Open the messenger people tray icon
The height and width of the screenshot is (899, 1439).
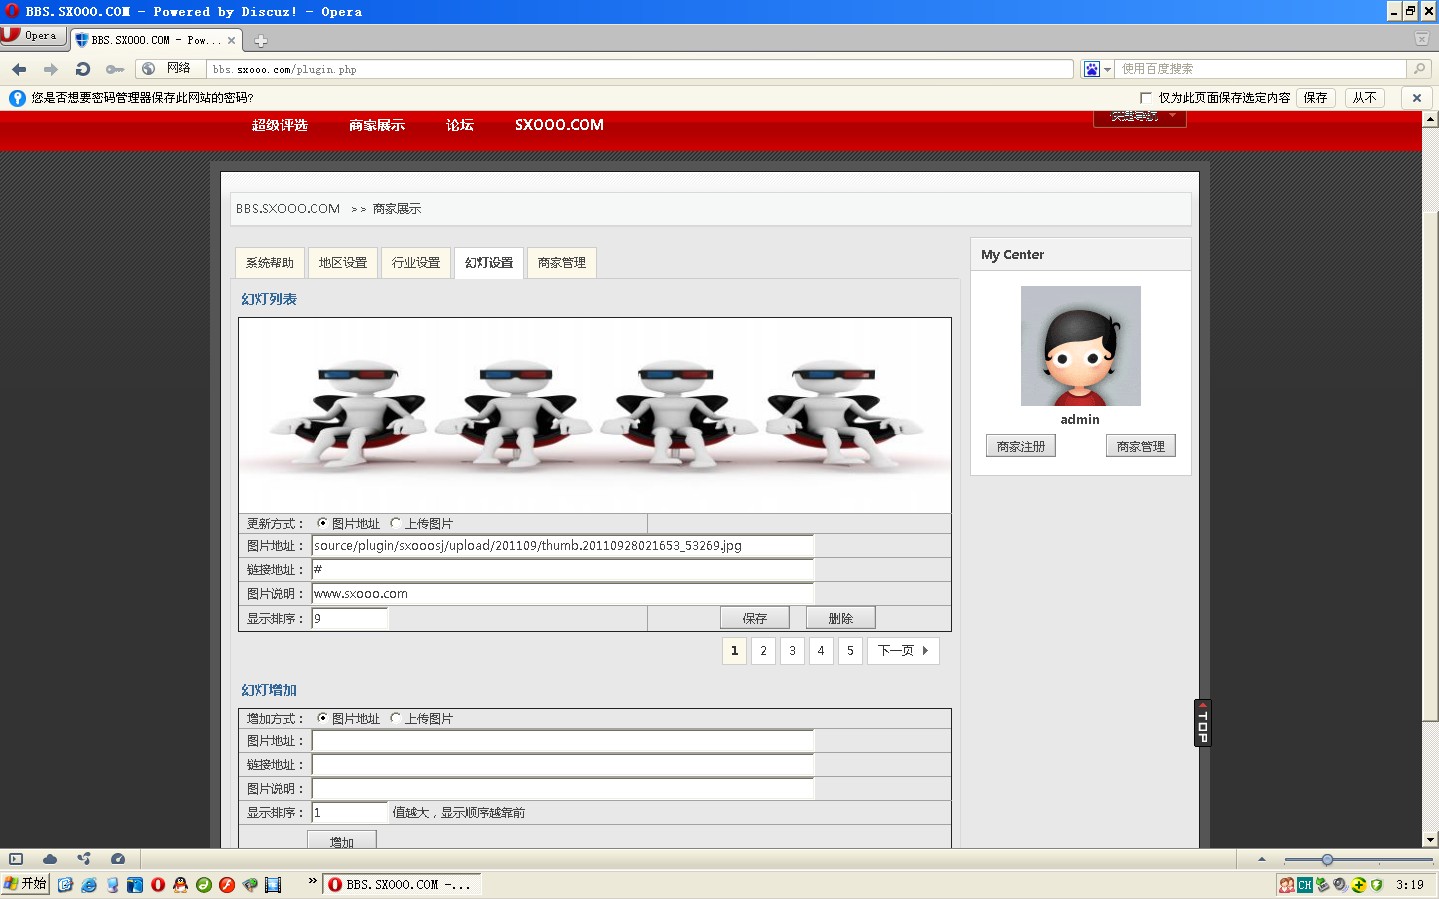click(1287, 885)
